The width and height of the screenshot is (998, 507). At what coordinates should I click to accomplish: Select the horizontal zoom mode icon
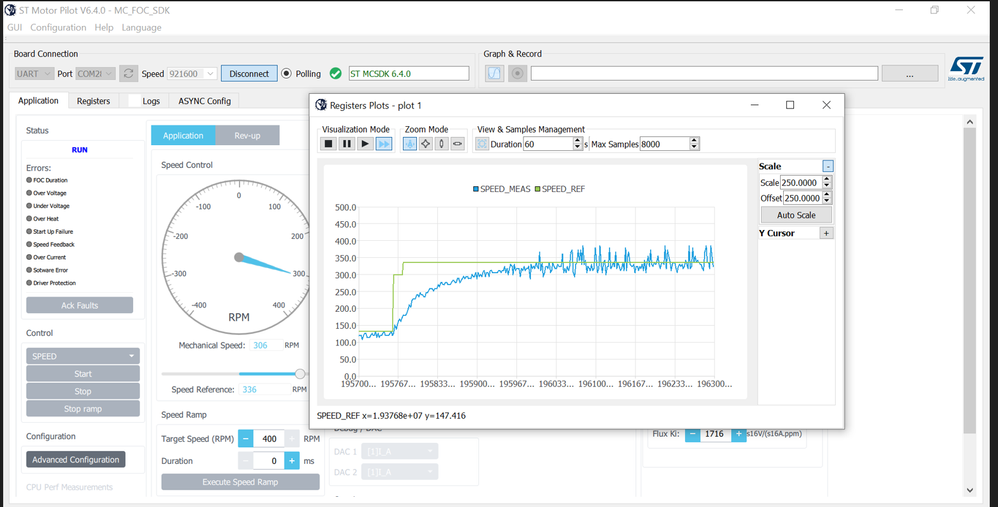[x=458, y=144]
